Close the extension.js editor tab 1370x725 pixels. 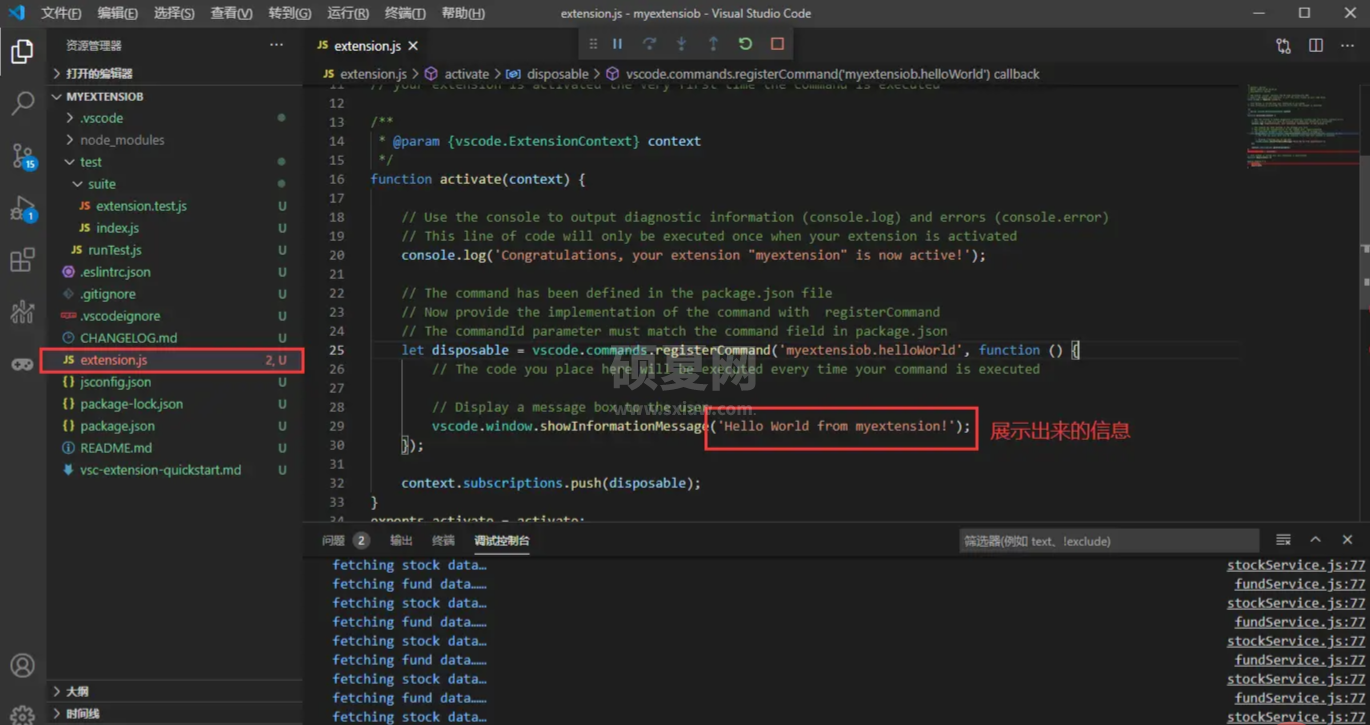(413, 46)
